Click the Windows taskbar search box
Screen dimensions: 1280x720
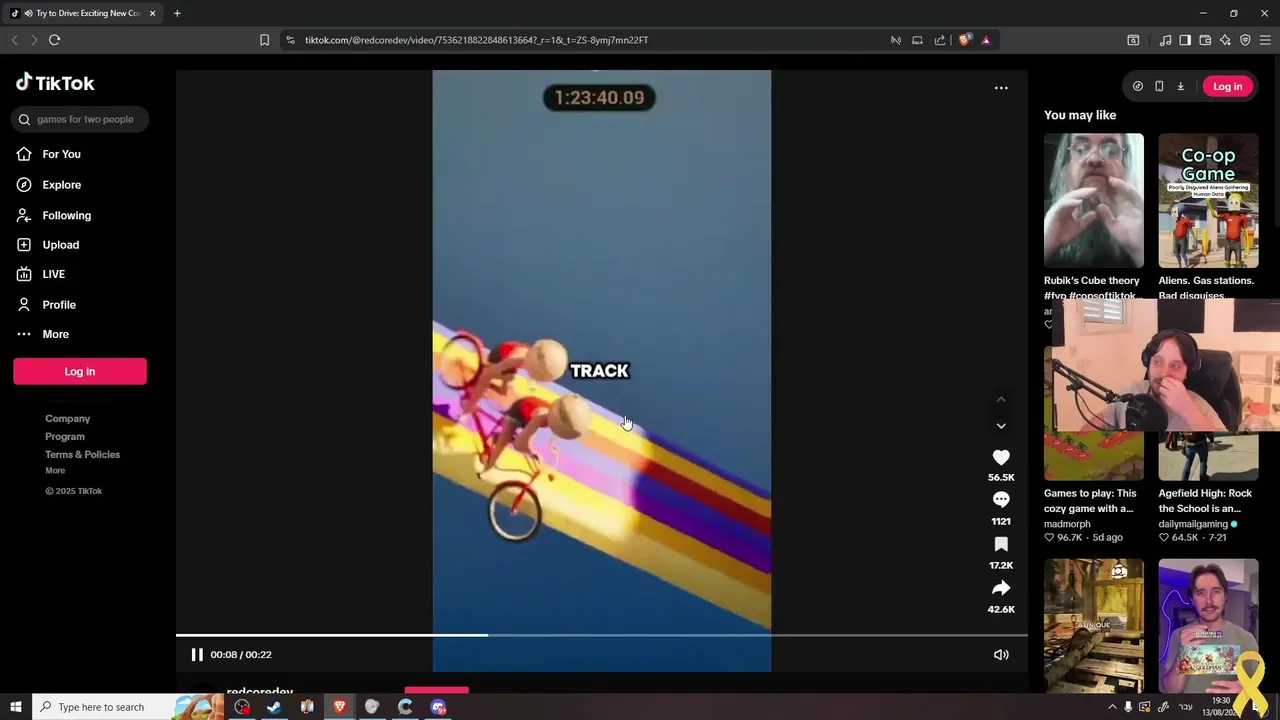coord(130,707)
